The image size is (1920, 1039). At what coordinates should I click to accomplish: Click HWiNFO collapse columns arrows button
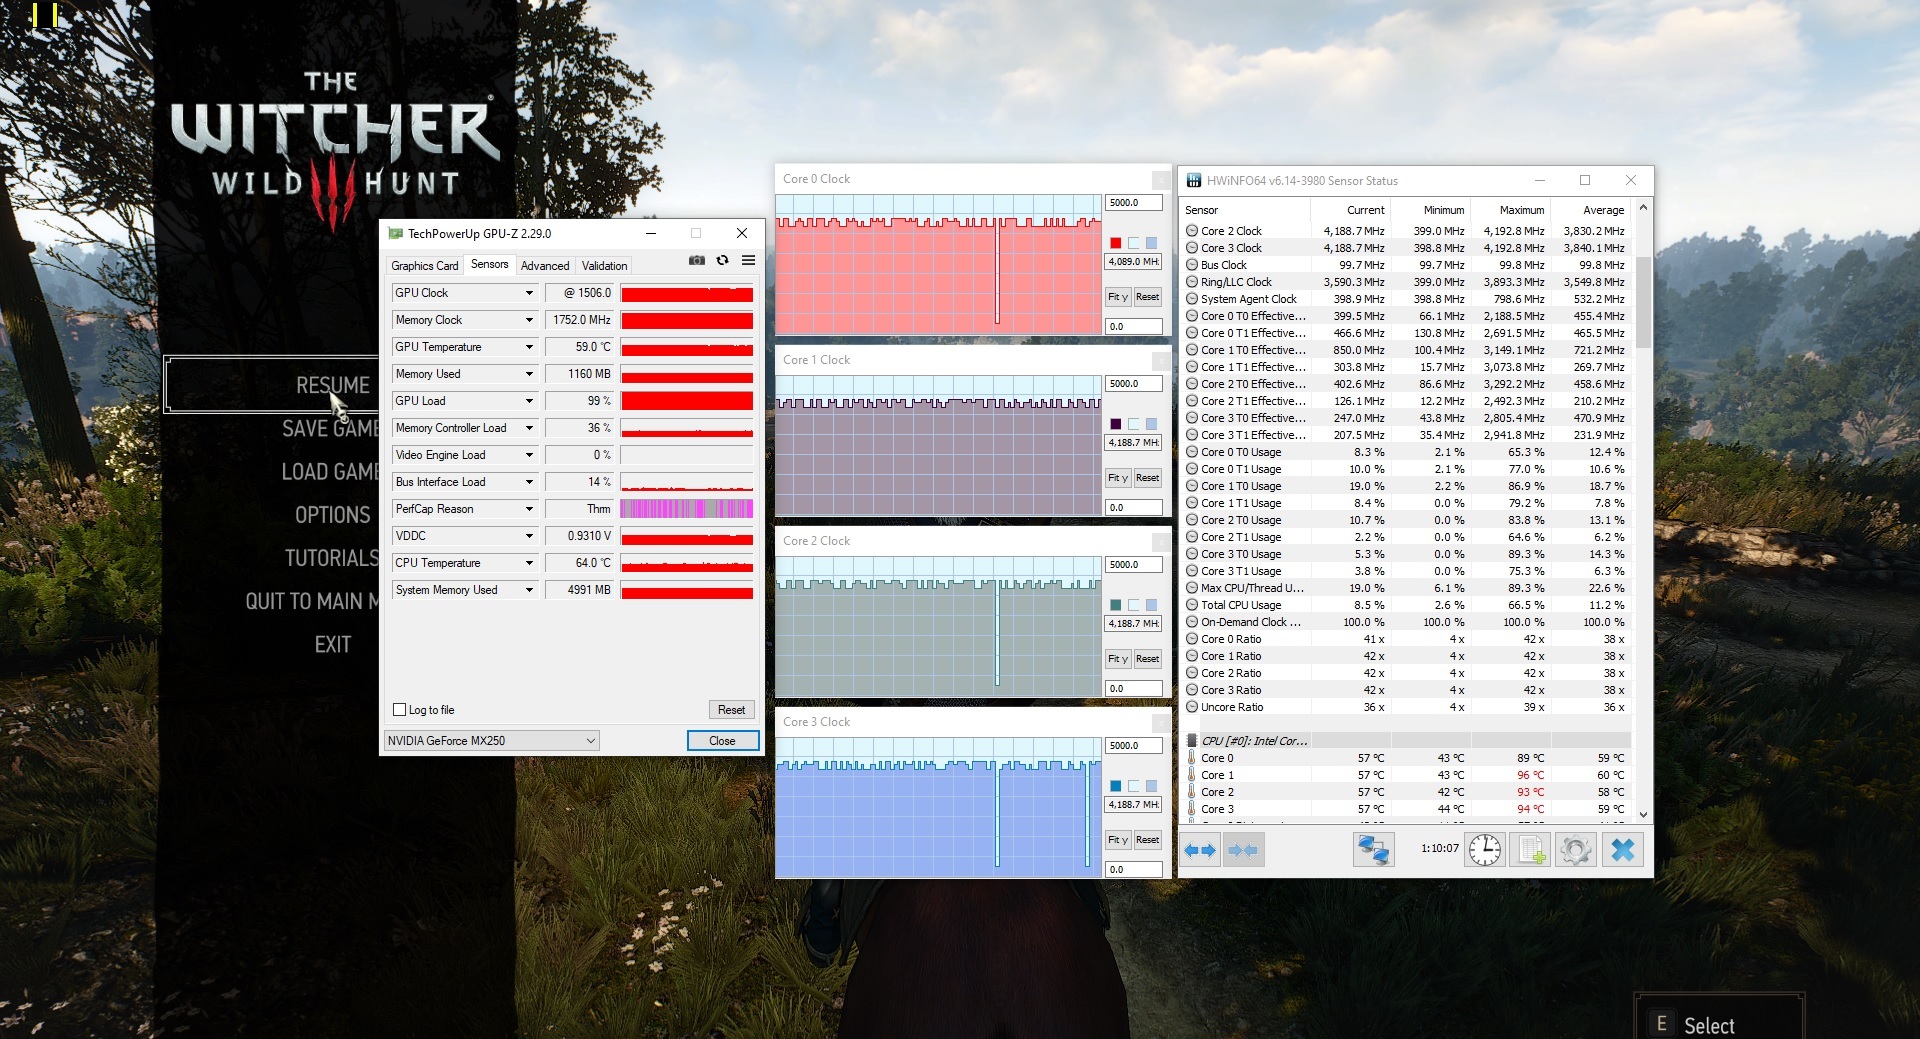pyautogui.click(x=1243, y=850)
